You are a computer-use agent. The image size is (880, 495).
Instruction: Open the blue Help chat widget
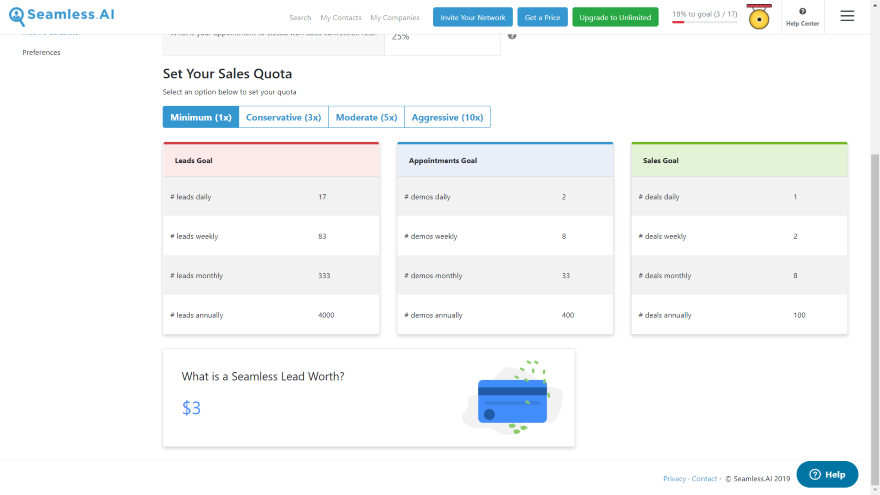tap(827, 474)
